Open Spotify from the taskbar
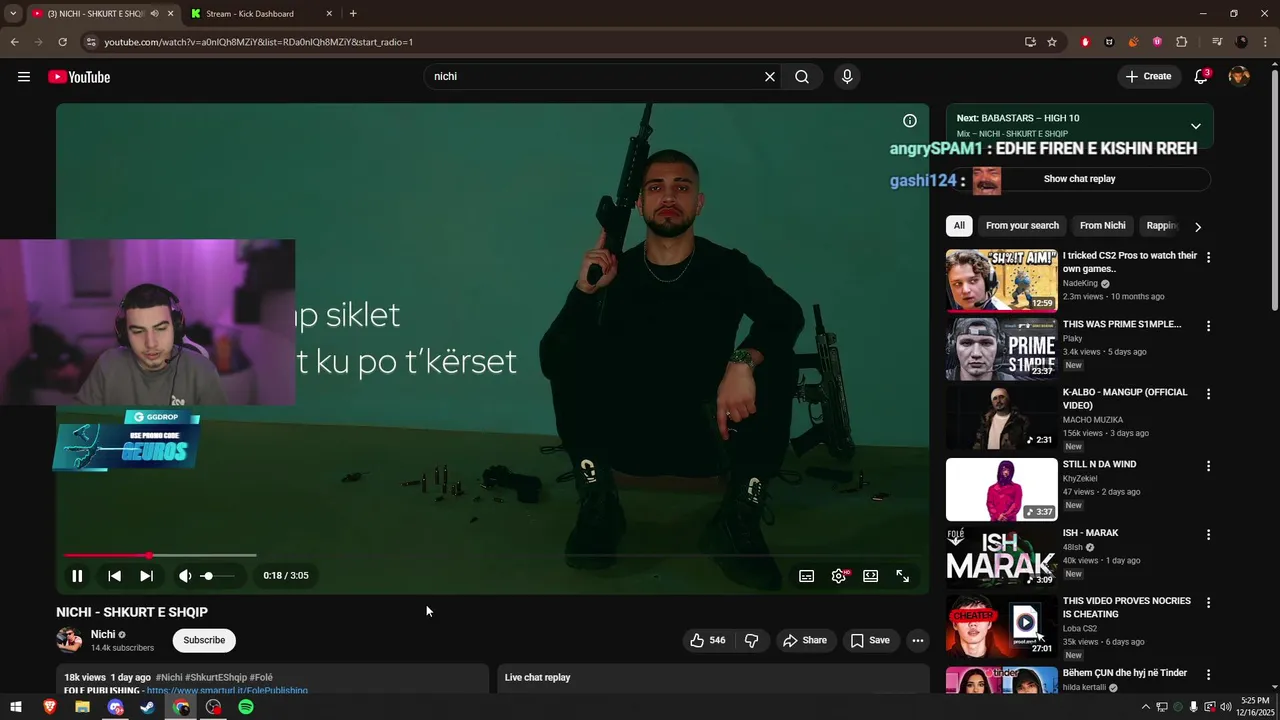Viewport: 1280px width, 720px height. click(246, 707)
